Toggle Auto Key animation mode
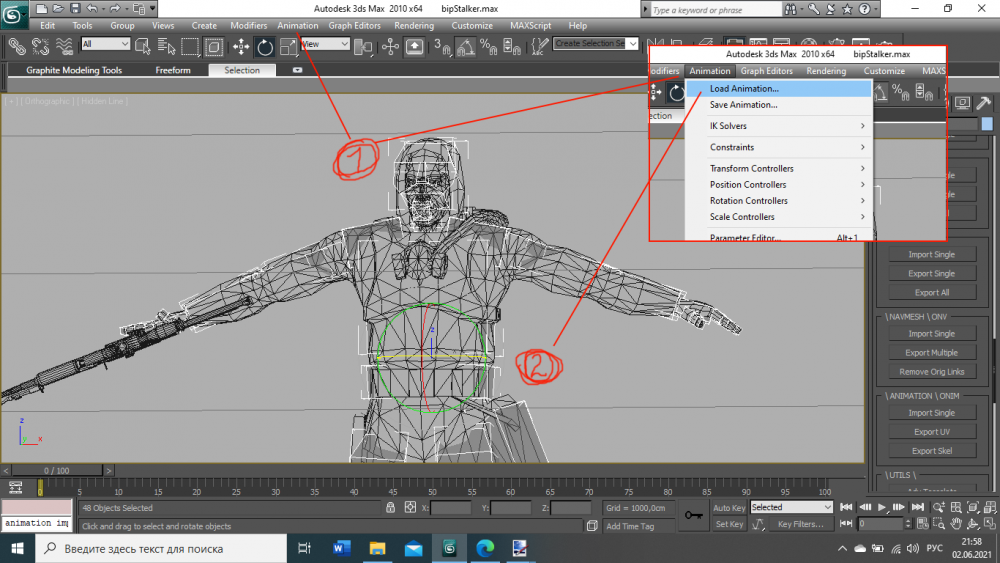Screen dimensions: 1000x563 coord(729,508)
